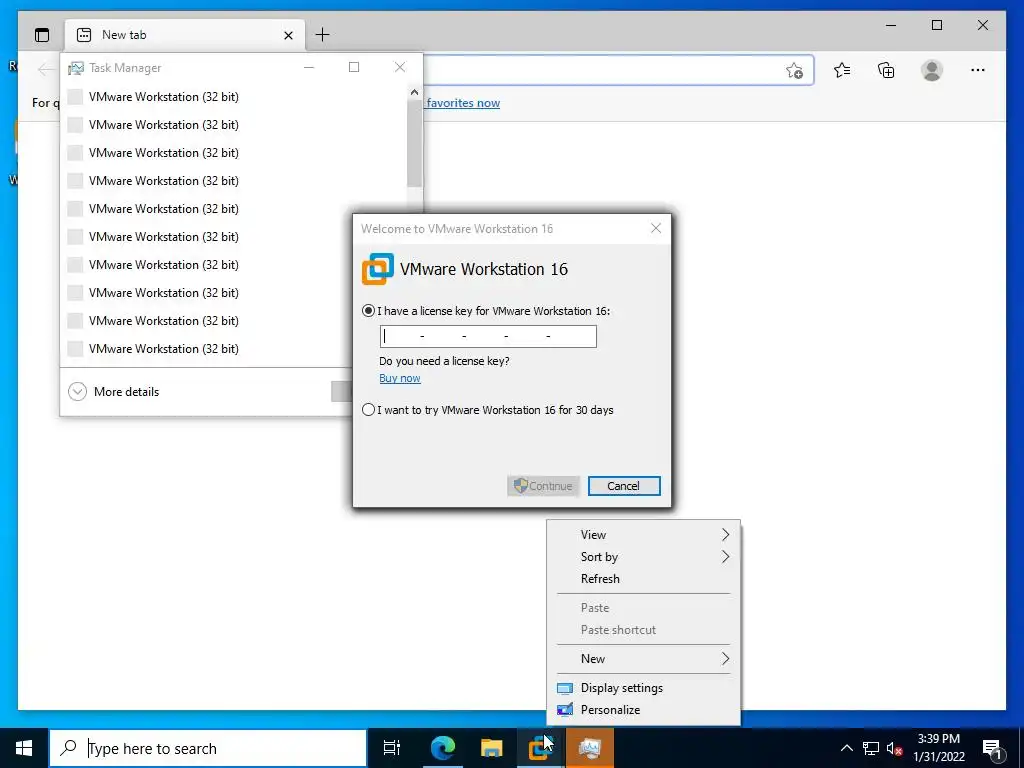Click the Task Manager vertical scrollbar thumb

(x=414, y=144)
